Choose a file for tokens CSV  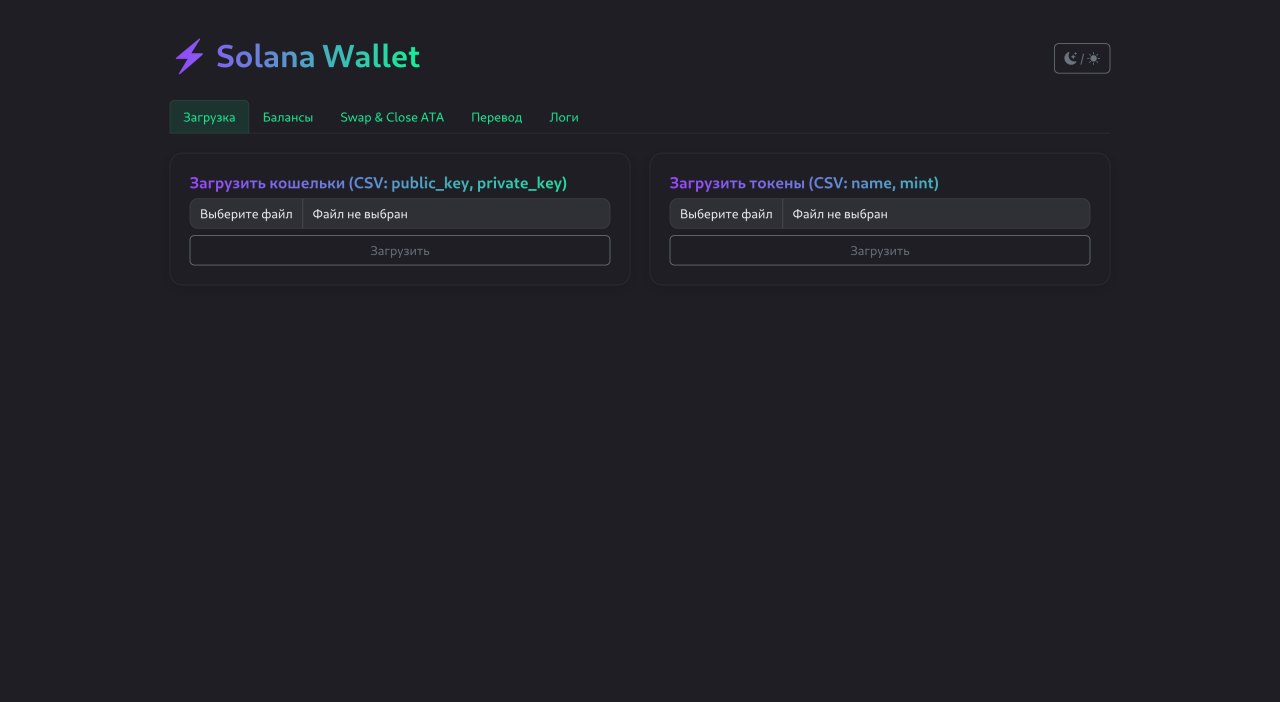pyautogui.click(x=726, y=214)
